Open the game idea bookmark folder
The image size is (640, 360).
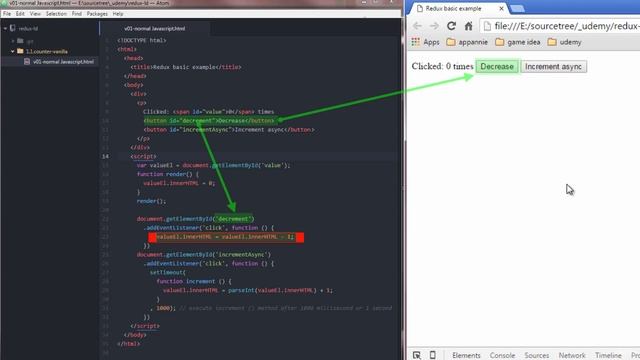tap(518, 42)
